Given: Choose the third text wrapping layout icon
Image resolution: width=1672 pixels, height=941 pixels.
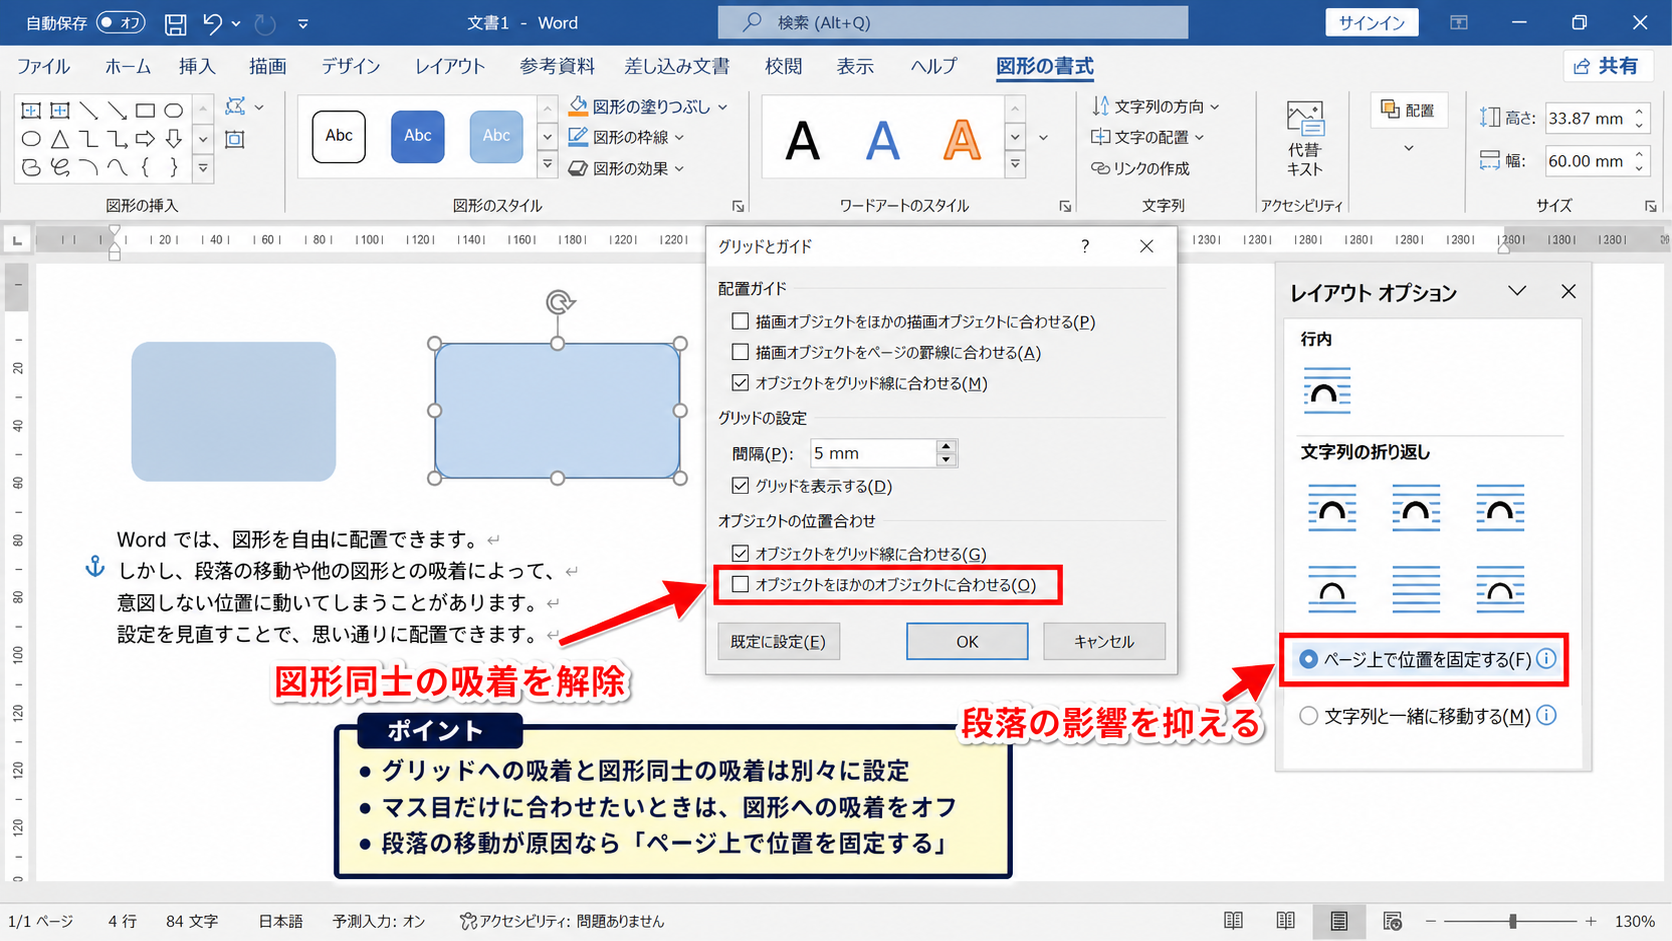Looking at the screenshot, I should point(1500,508).
